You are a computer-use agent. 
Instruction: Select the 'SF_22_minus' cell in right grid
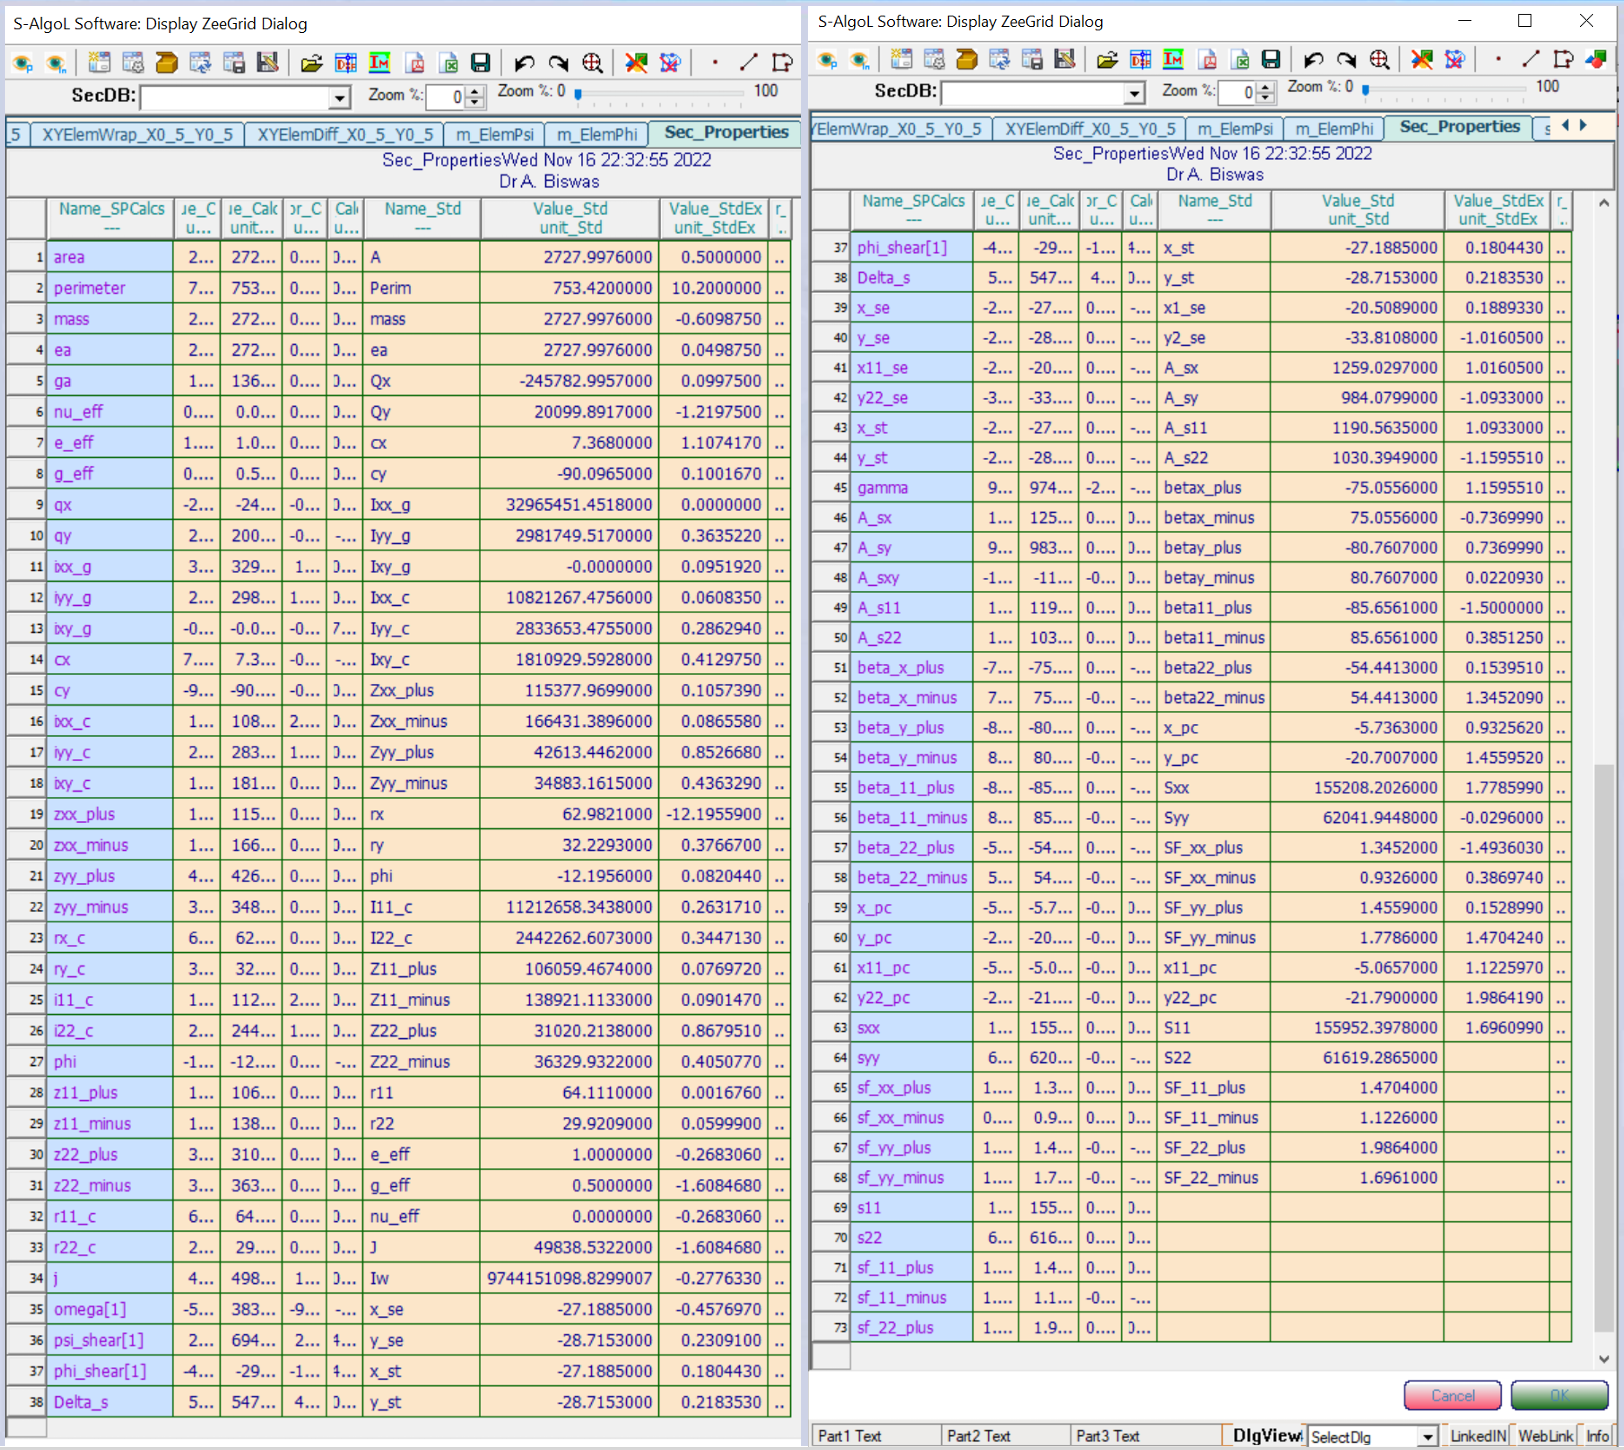1214,1178
